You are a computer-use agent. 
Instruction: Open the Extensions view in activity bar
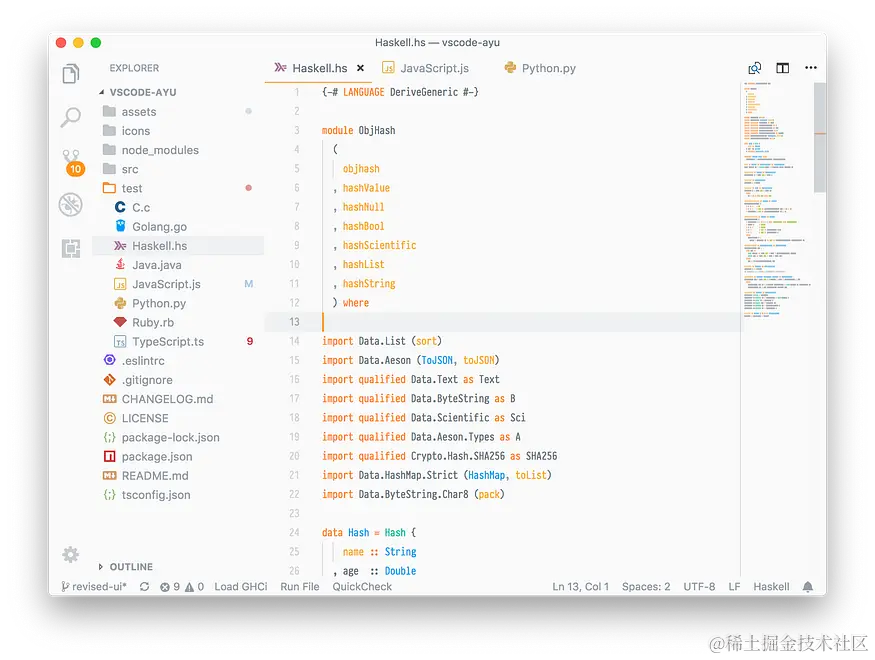pos(71,248)
